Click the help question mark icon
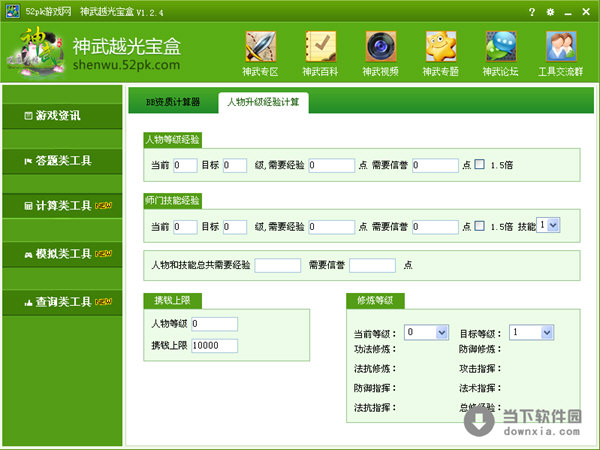The width and height of the screenshot is (600, 450). (532, 12)
